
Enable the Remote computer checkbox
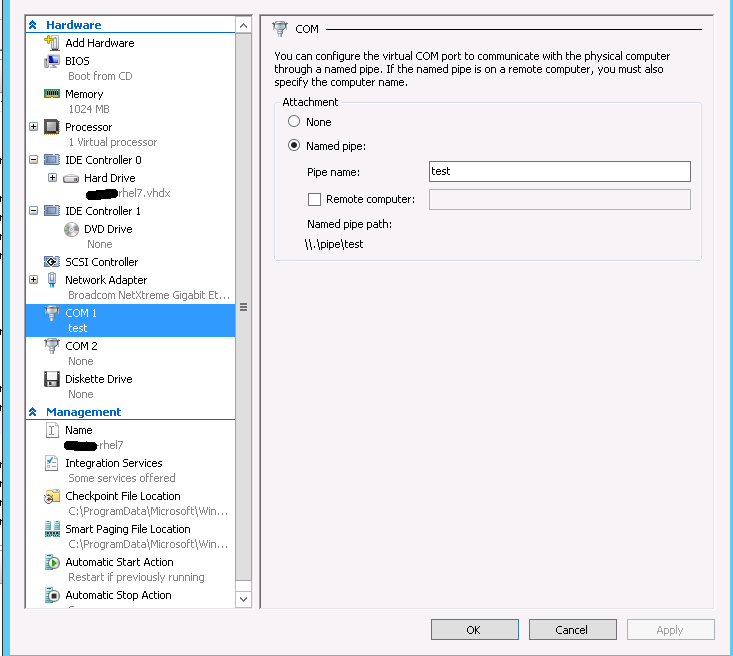point(314,200)
